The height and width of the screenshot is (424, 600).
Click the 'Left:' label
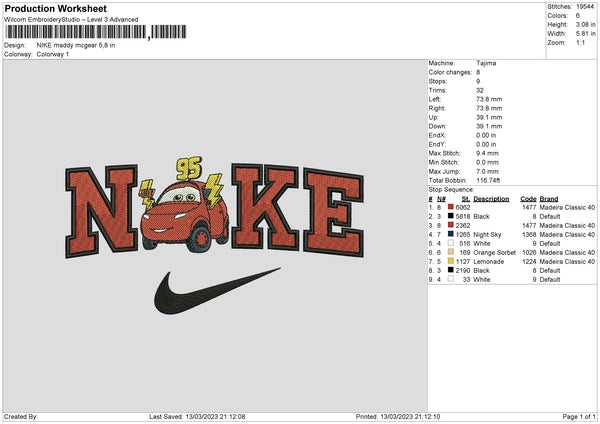[x=435, y=99]
